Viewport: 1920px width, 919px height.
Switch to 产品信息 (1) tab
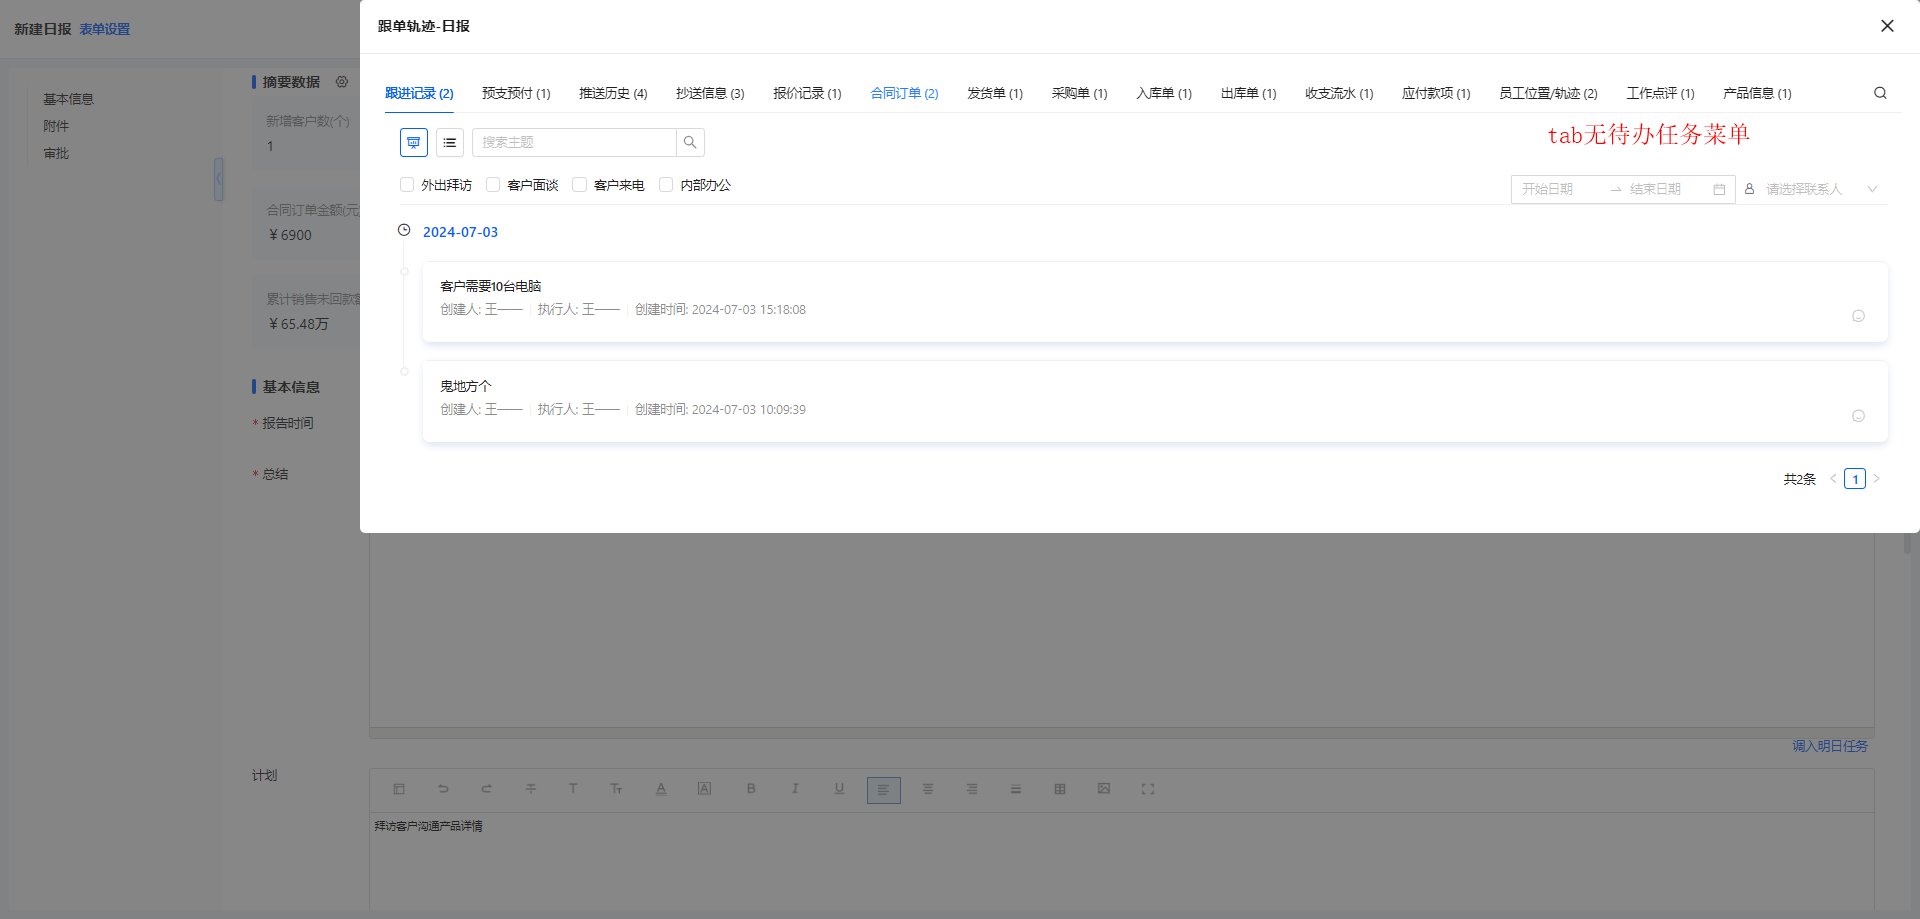1757,94
